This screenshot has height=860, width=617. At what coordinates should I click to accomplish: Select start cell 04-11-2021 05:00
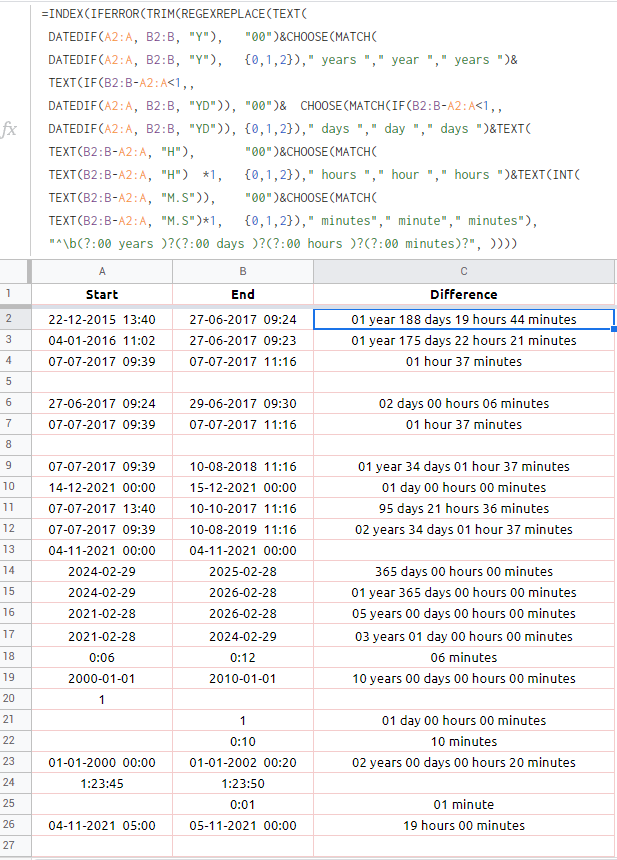click(x=102, y=825)
